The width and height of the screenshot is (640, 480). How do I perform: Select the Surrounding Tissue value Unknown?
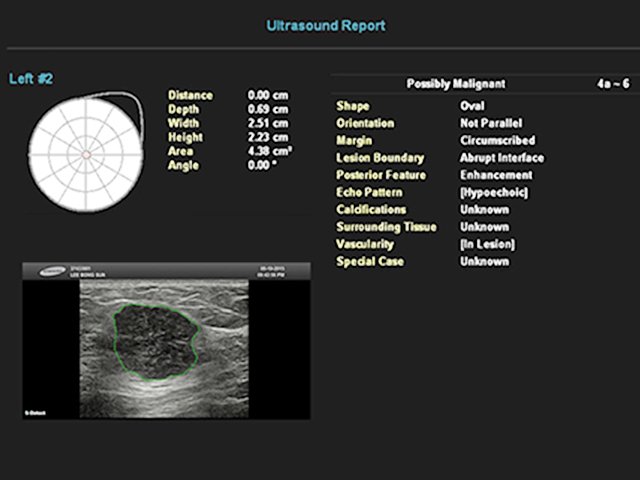(x=484, y=227)
